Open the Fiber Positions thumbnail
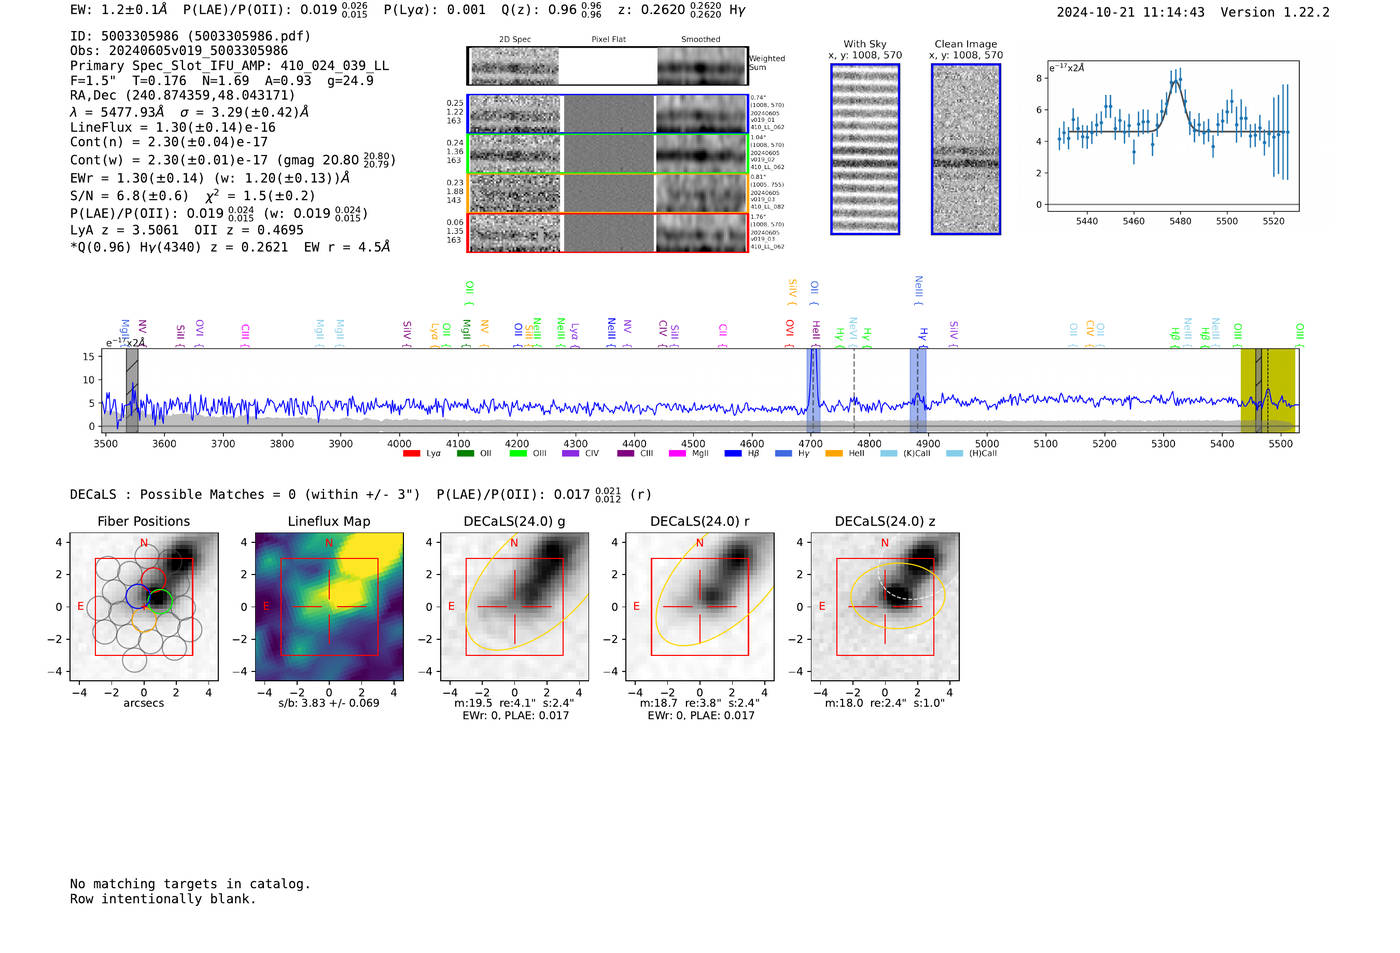 click(x=144, y=607)
